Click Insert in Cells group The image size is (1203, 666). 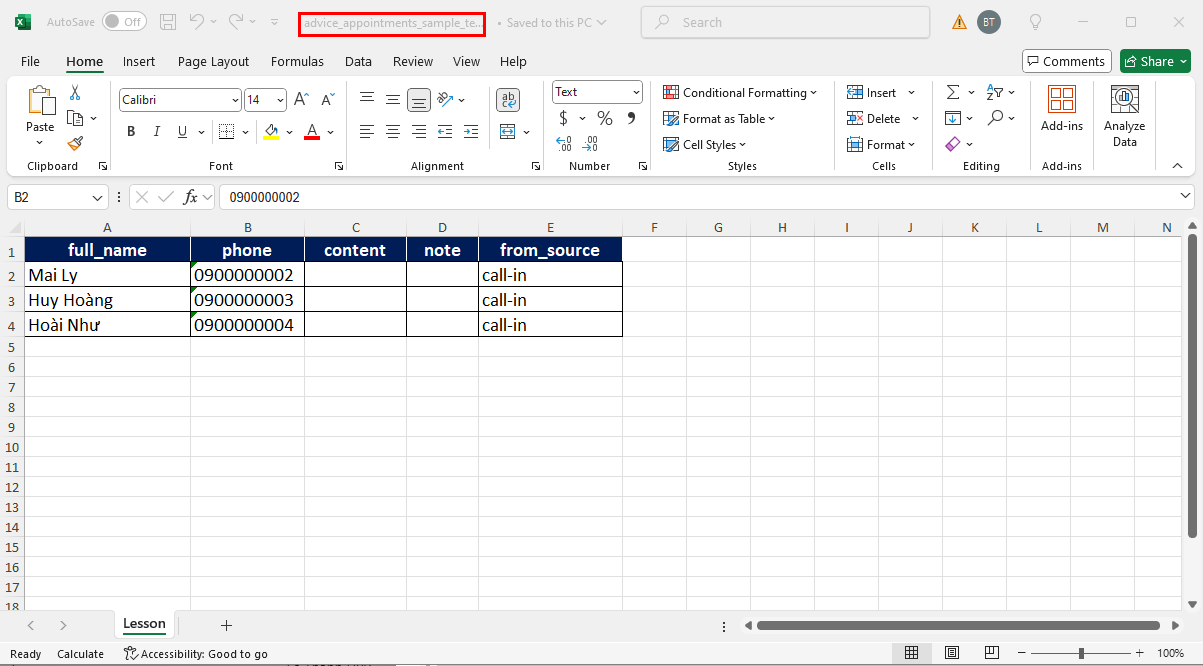click(882, 92)
